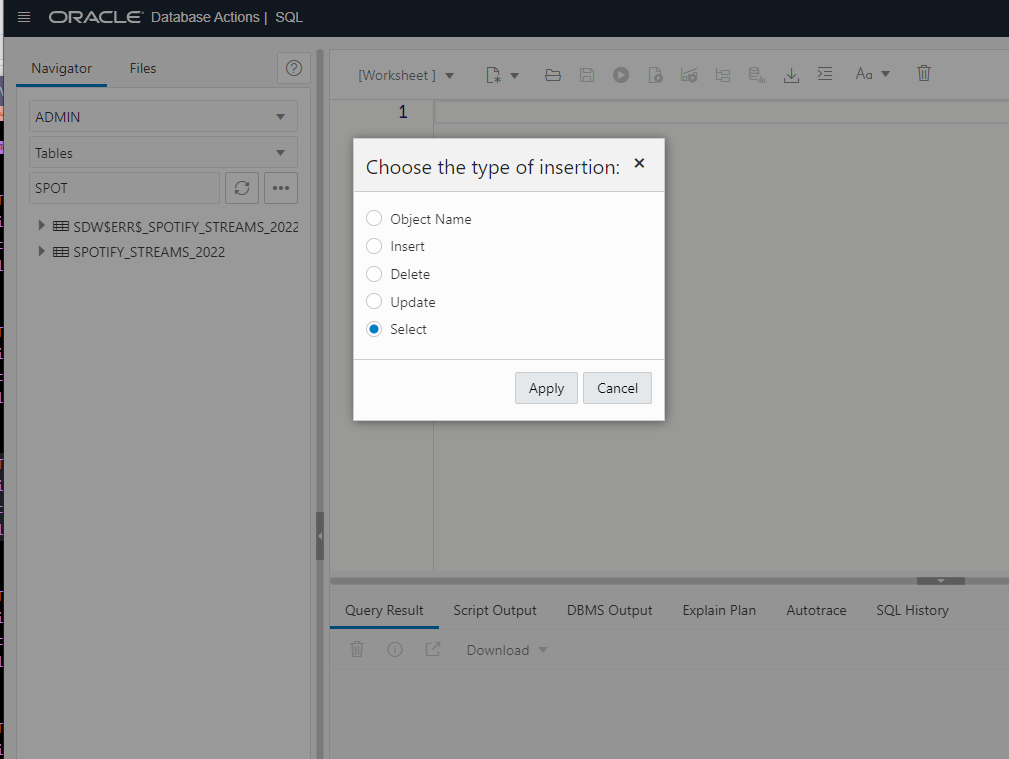Close the insertion type dialog
Viewport: 1009px width, 759px height.
coord(639,164)
